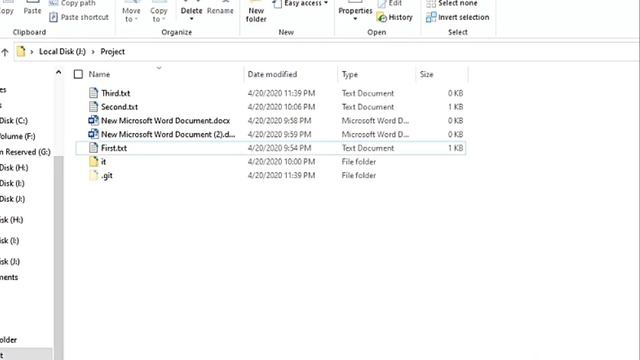
Task: Select Third.txt file icon
Action: click(93, 93)
